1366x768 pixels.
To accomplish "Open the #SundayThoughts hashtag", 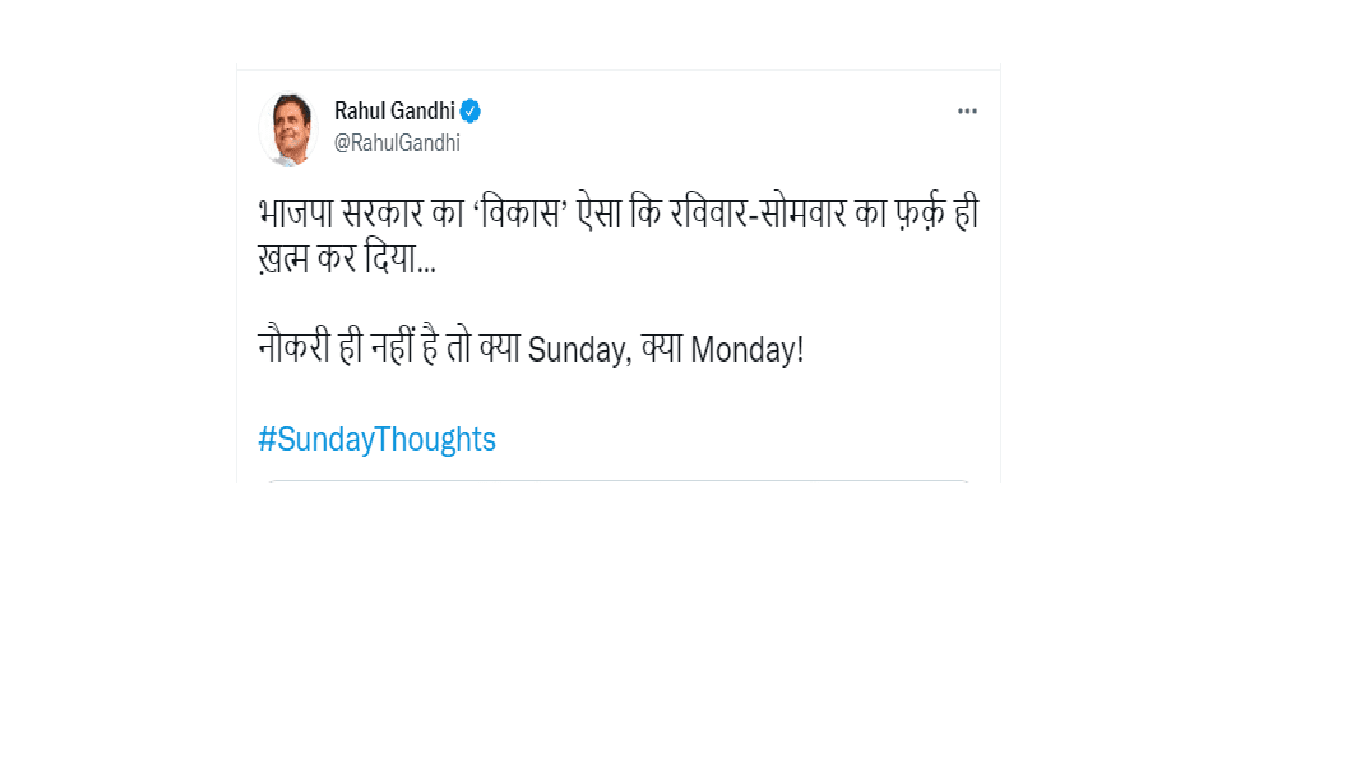I will click(x=377, y=439).
